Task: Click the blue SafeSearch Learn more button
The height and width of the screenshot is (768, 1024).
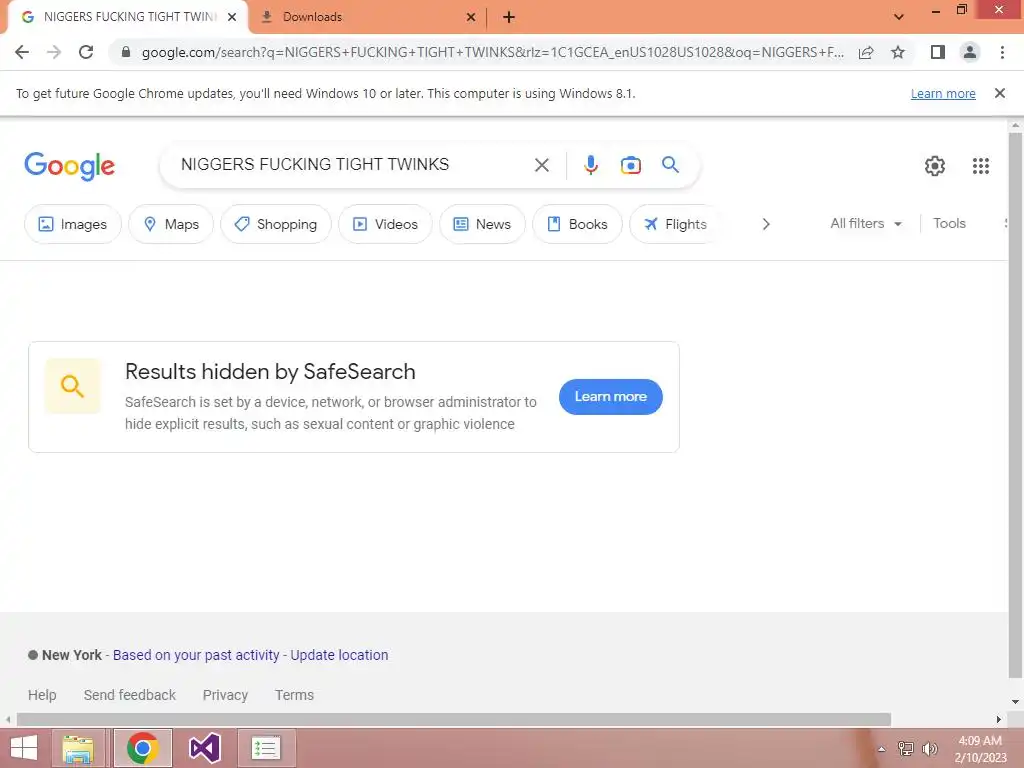Action: (611, 396)
